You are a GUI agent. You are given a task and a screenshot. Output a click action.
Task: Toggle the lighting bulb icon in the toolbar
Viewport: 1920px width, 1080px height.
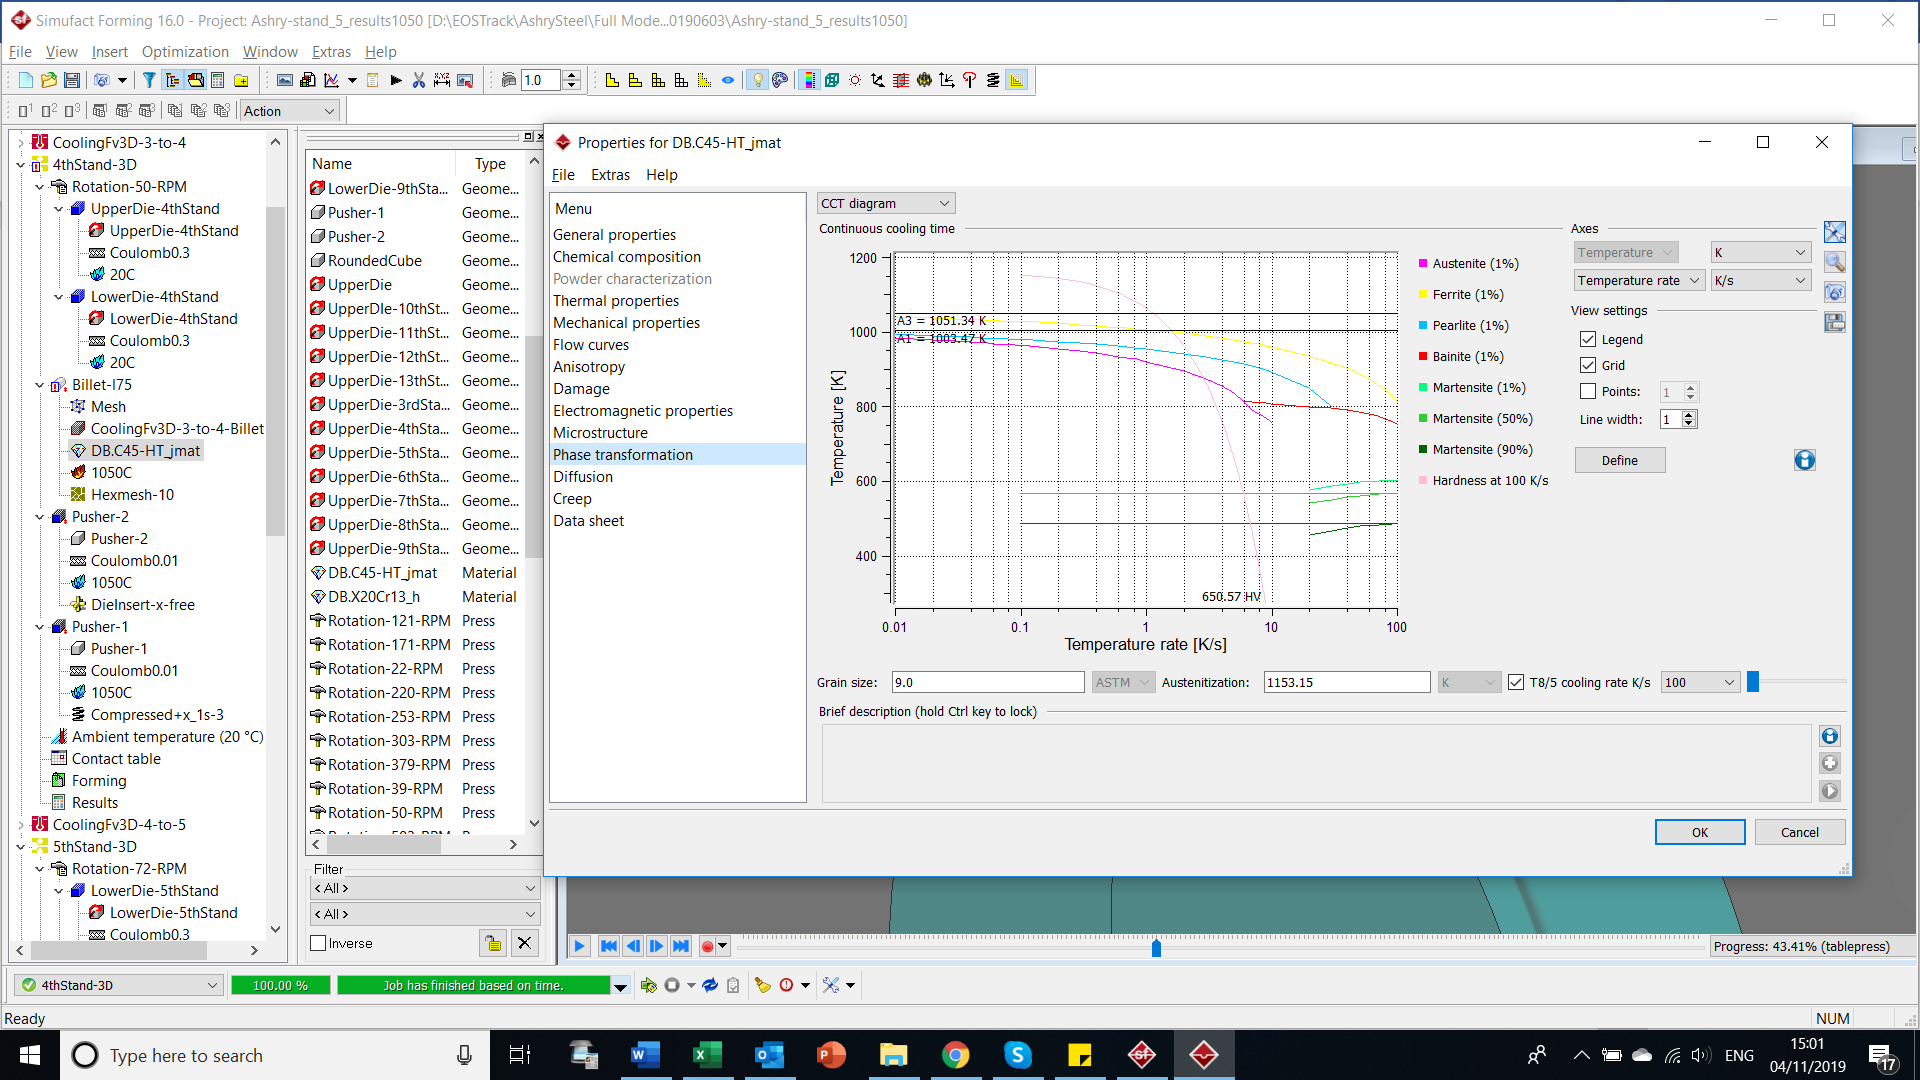[x=757, y=80]
